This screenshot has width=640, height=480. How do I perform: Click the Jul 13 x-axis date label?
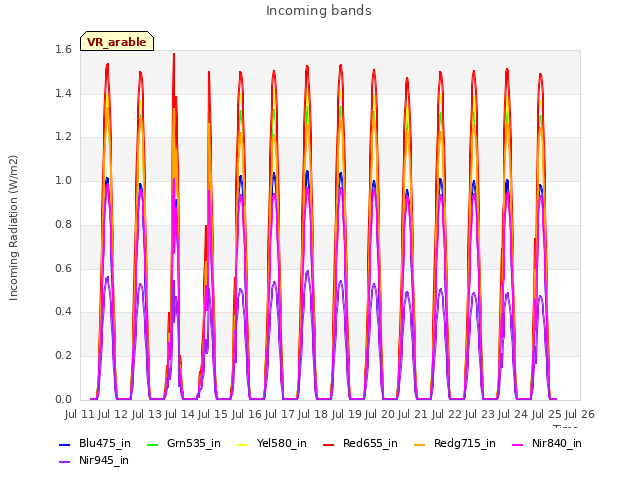[x=146, y=414]
